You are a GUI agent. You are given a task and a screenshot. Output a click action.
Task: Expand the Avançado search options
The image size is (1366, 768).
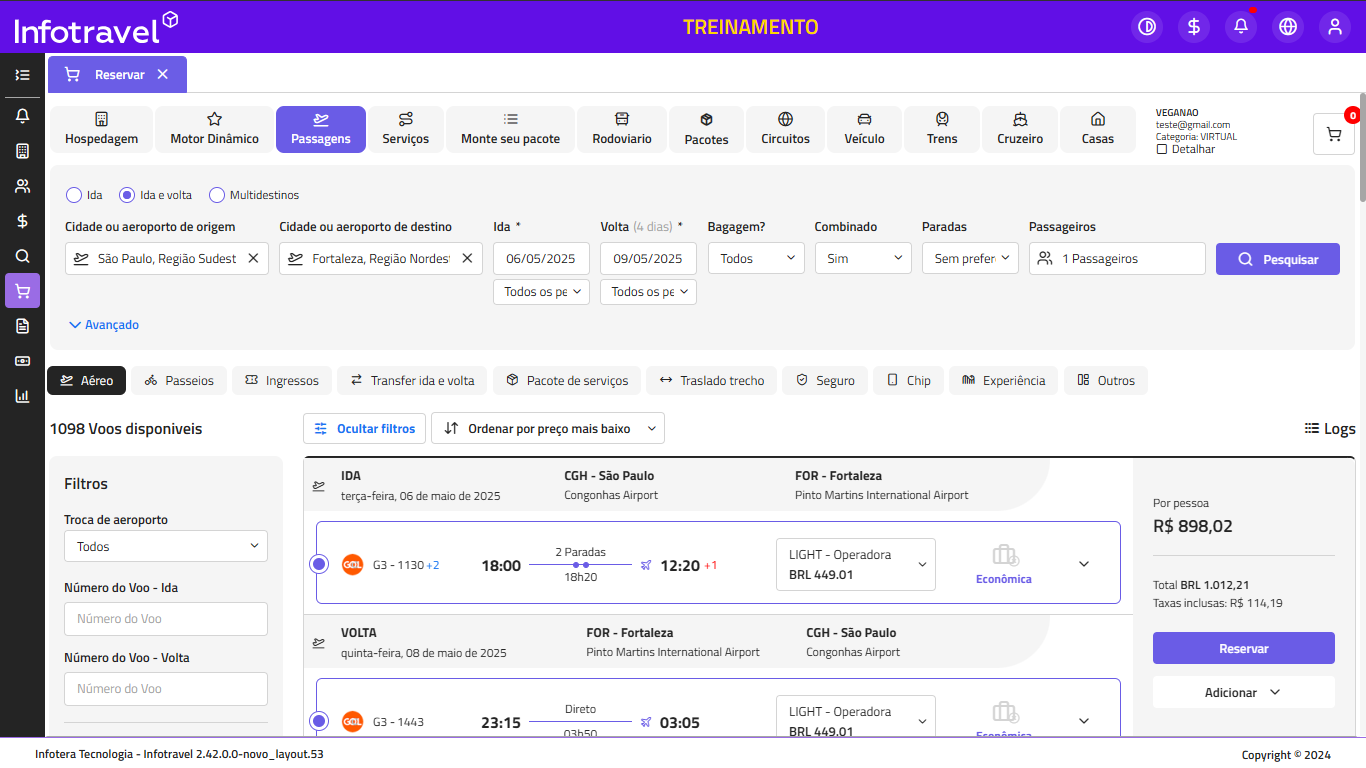coord(104,325)
